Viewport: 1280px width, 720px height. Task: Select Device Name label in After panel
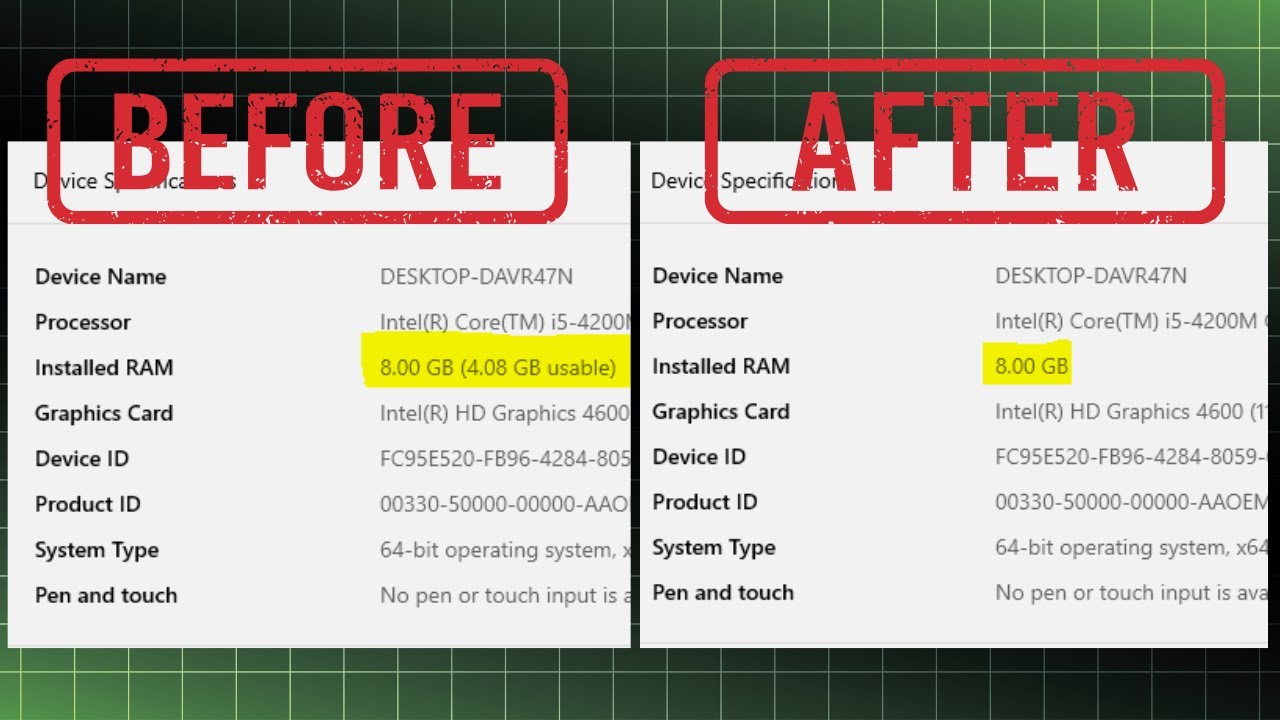tap(718, 276)
